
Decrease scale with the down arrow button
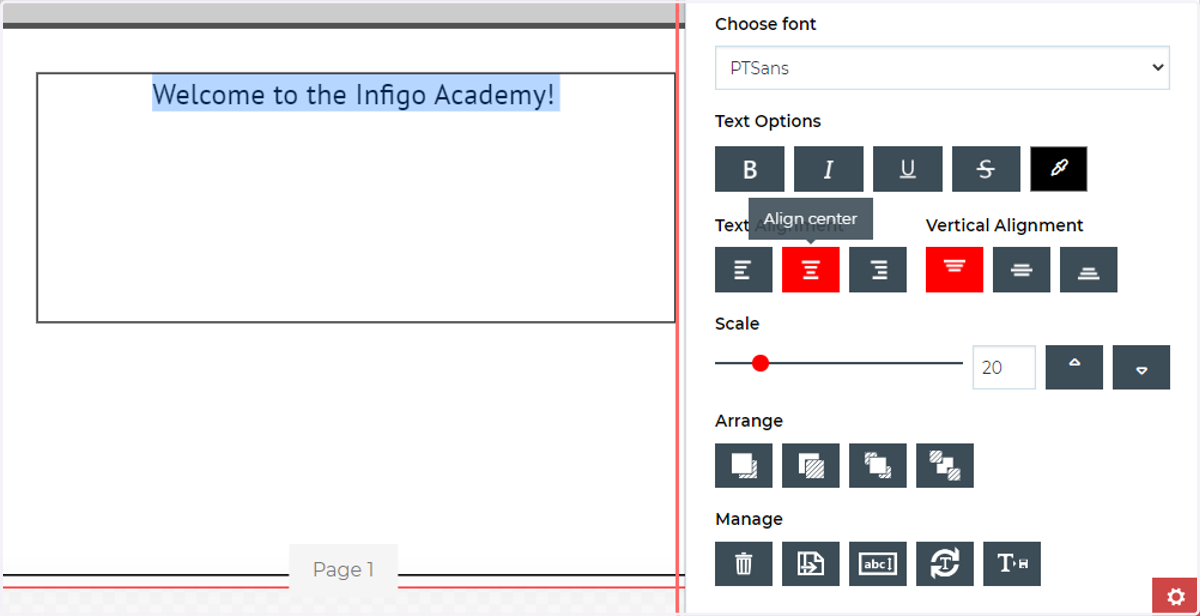(x=1141, y=368)
